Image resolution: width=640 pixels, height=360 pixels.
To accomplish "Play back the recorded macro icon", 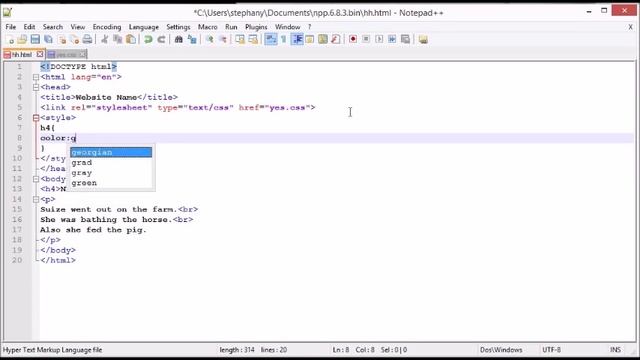I will click(379, 39).
